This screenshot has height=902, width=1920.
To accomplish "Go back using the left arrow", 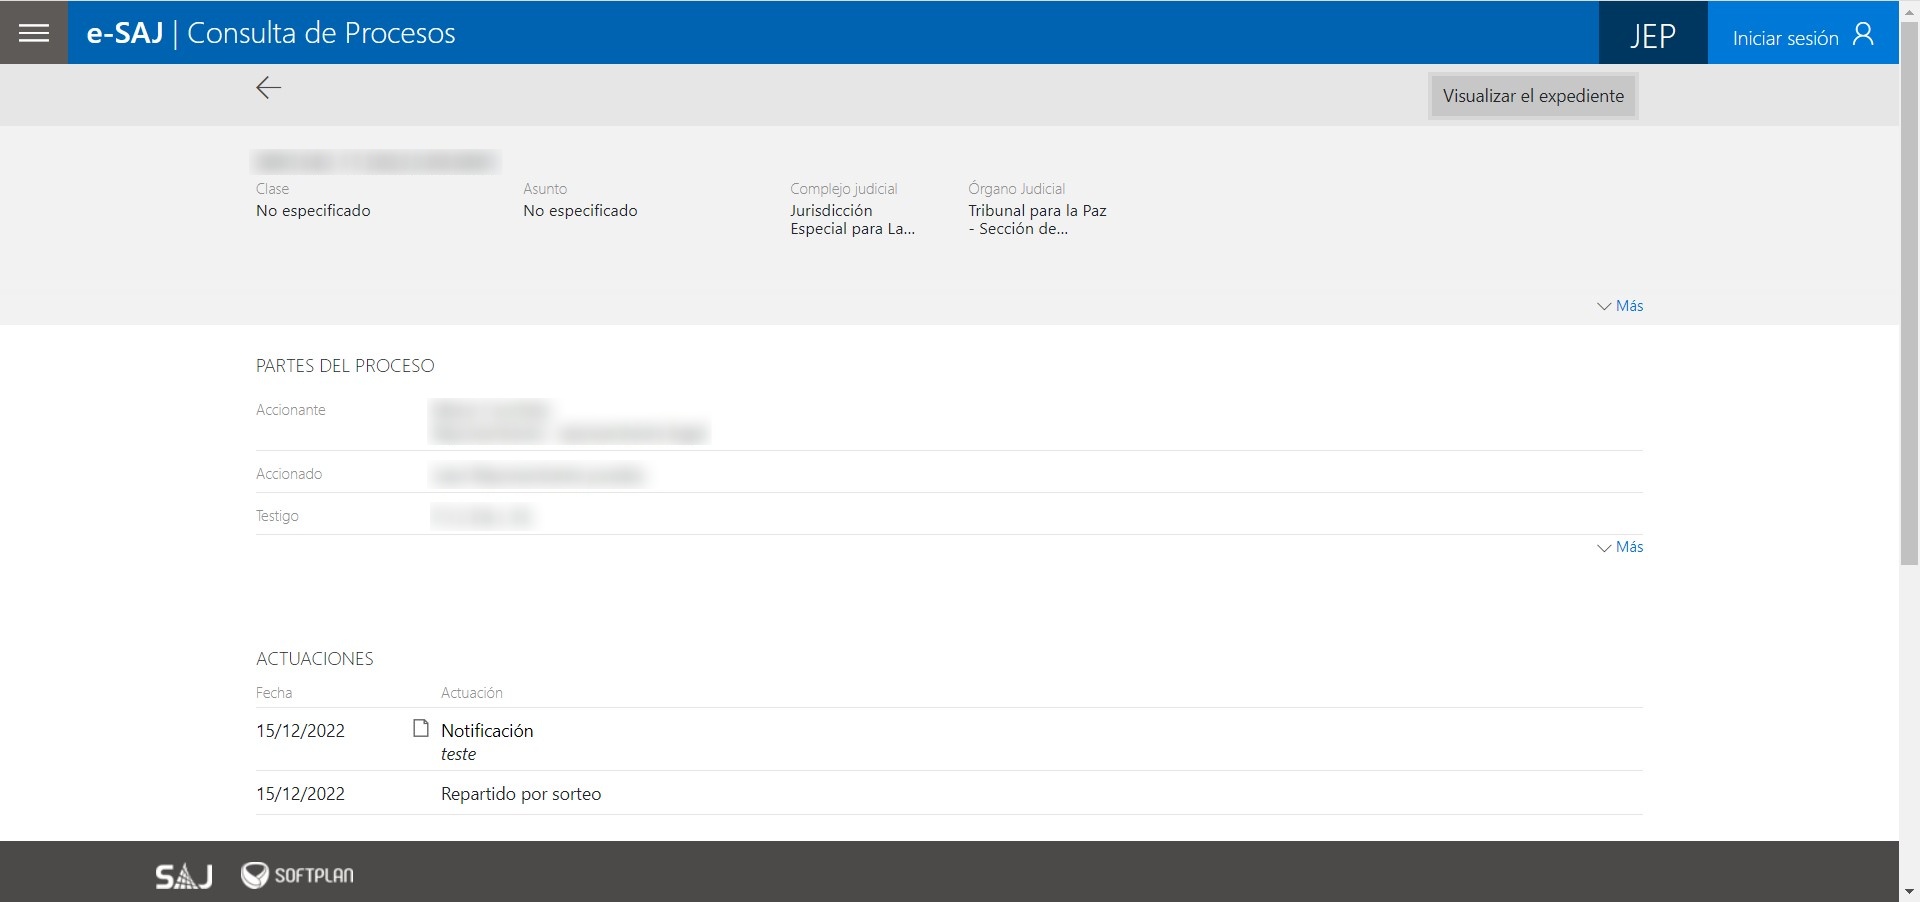I will (x=268, y=88).
